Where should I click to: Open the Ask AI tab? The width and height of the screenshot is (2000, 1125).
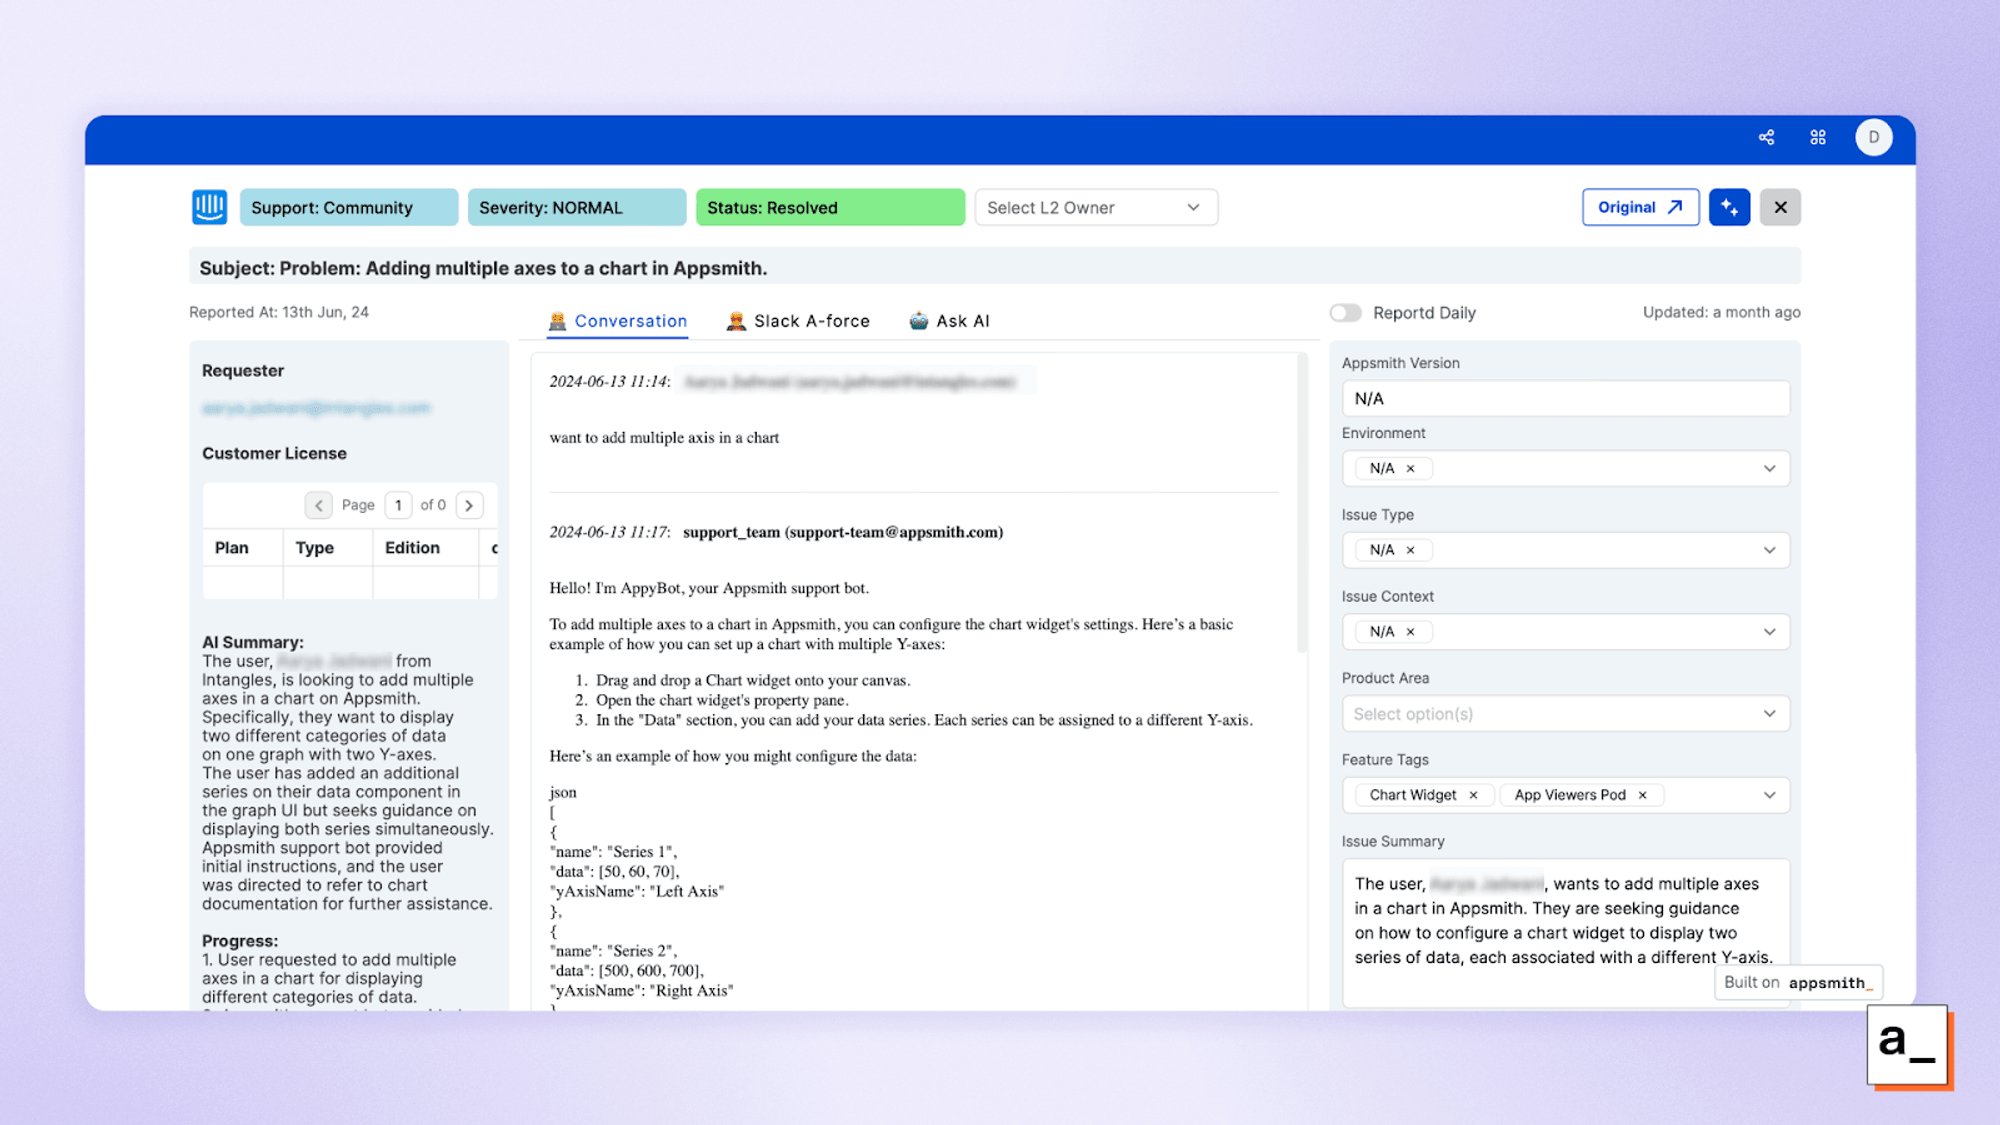pos(948,320)
